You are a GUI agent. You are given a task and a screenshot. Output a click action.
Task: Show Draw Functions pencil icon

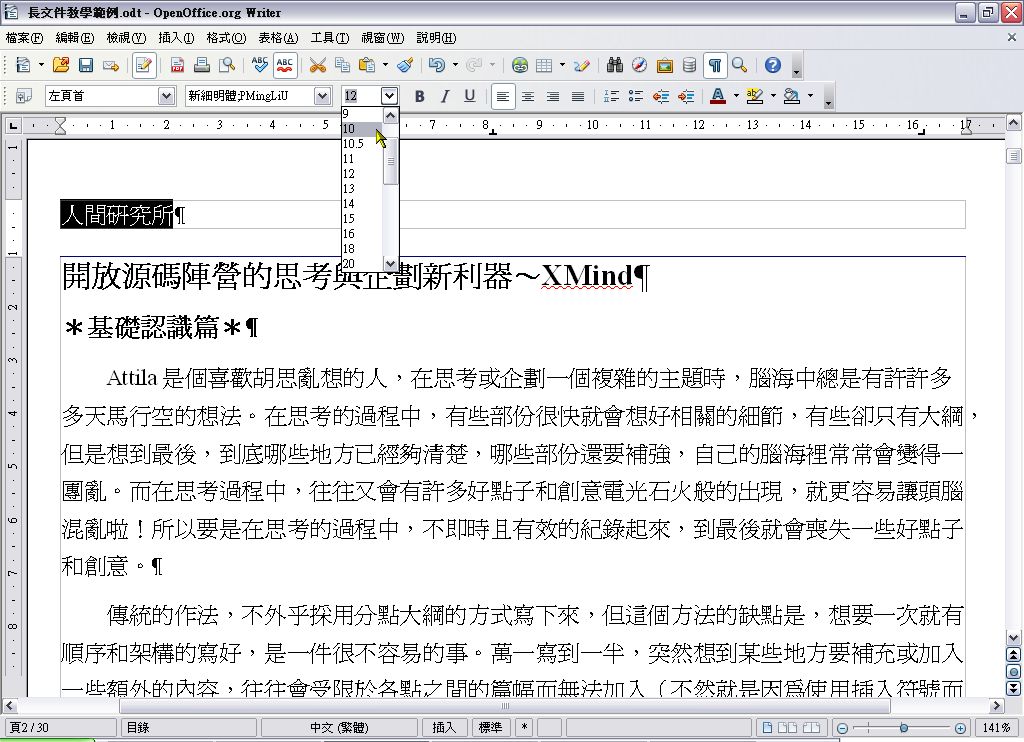pyautogui.click(x=581, y=65)
